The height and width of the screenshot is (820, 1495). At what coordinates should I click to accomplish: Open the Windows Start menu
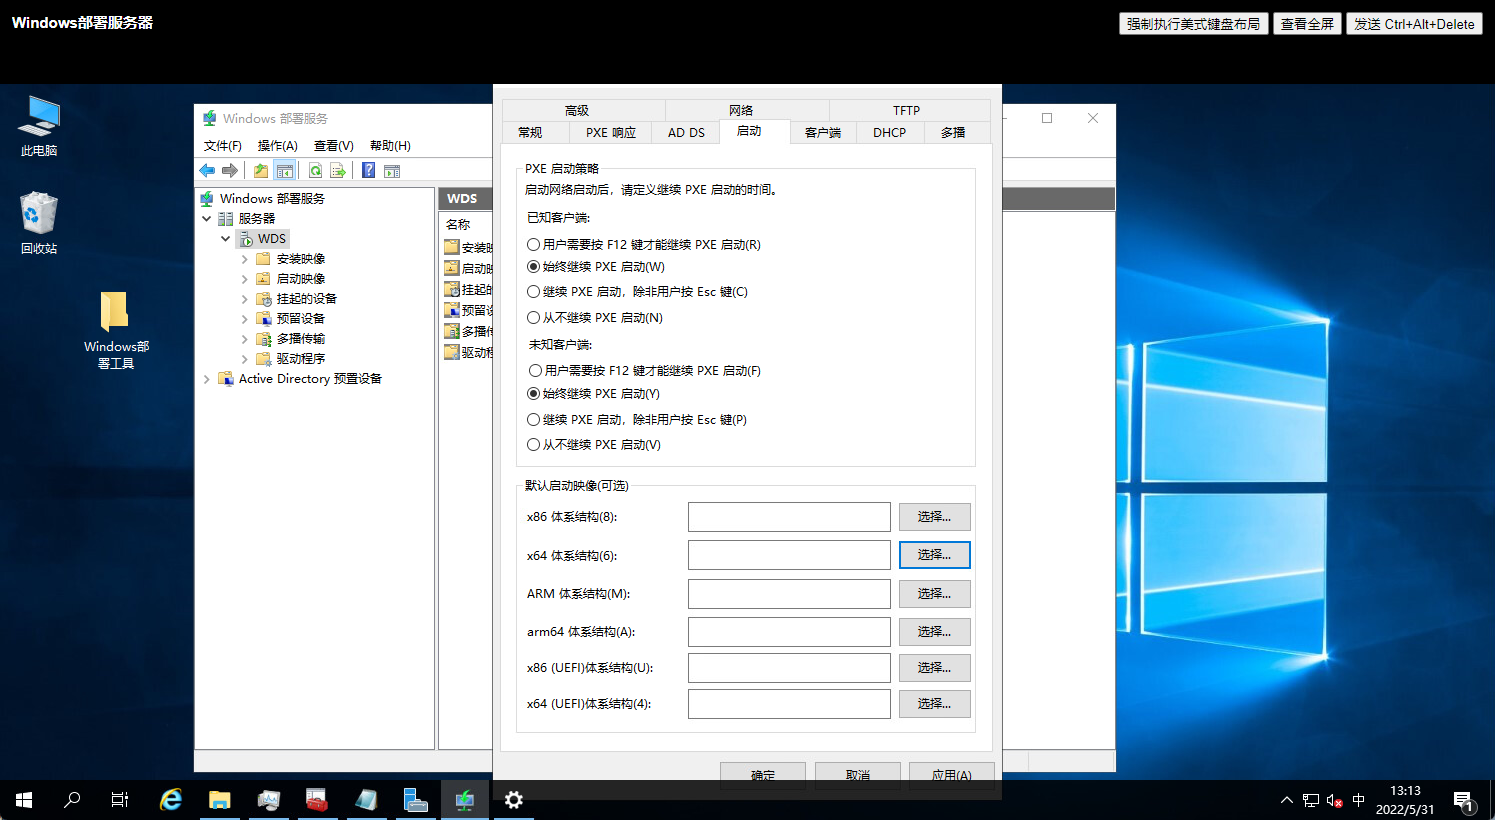tap(24, 800)
